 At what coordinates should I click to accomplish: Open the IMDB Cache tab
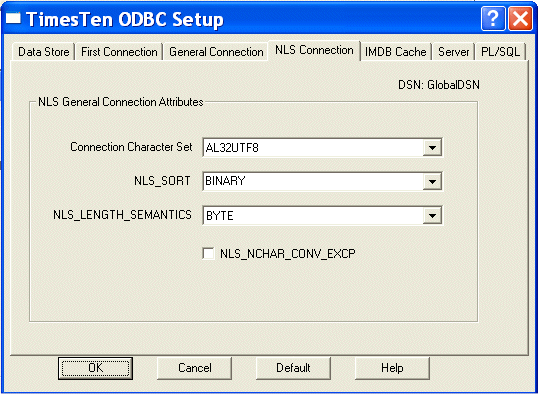(x=396, y=52)
